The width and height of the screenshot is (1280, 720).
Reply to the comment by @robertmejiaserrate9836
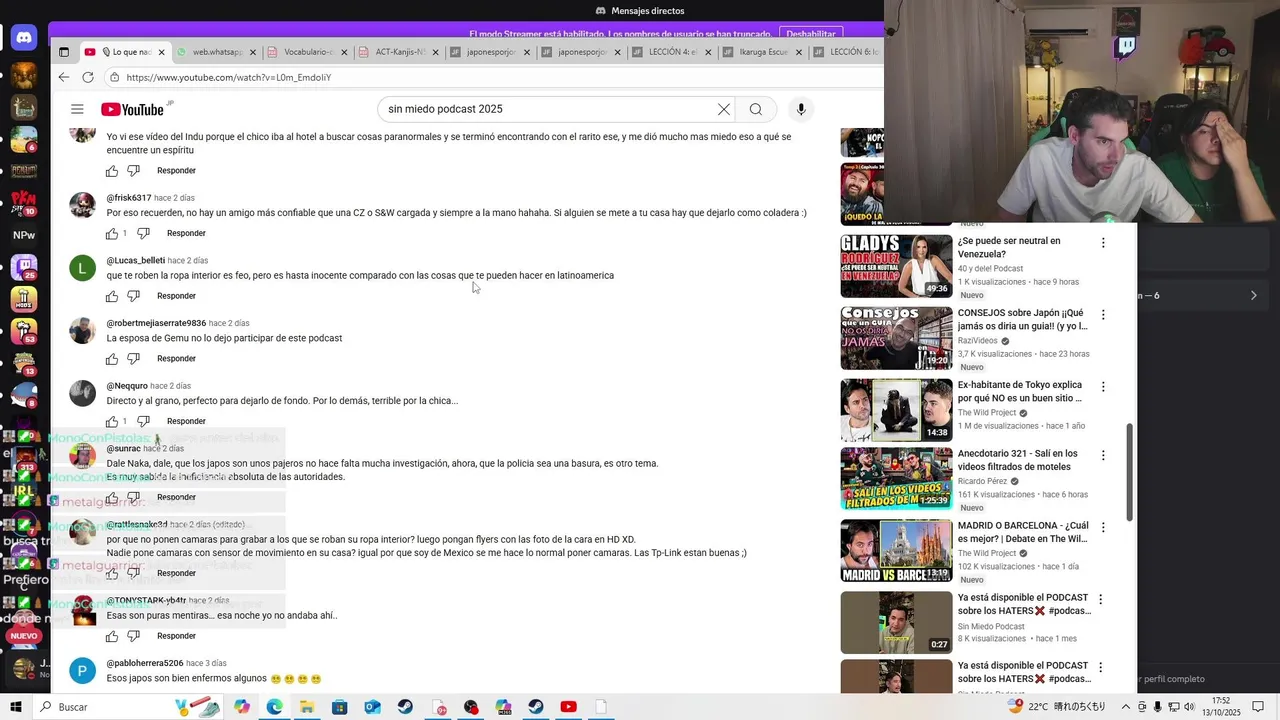[176, 359]
